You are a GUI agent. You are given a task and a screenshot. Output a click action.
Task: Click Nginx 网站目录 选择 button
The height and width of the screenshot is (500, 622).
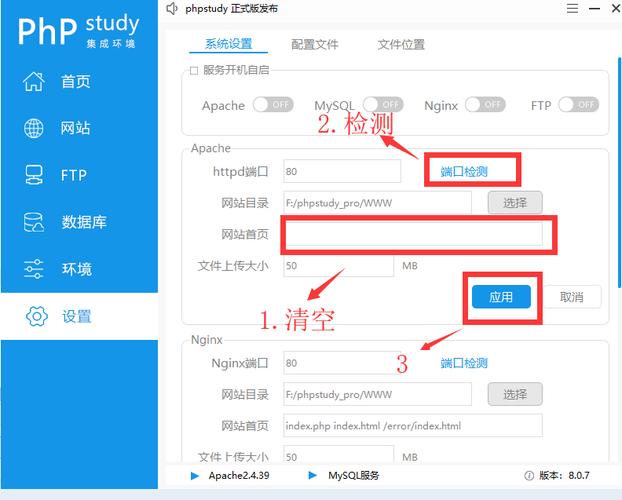[x=515, y=394]
